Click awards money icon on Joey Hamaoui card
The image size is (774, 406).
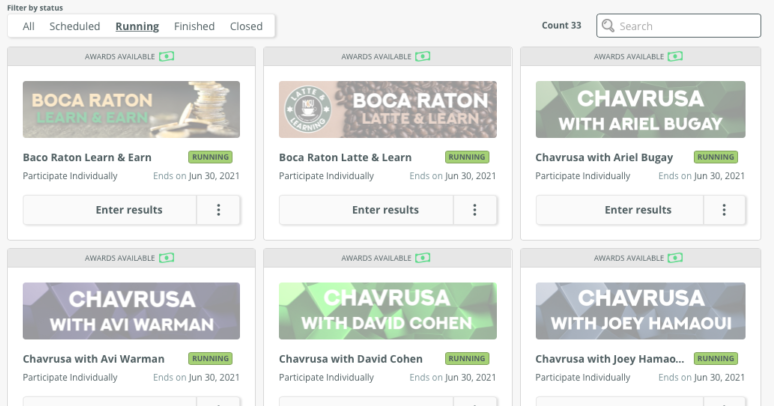(x=676, y=258)
